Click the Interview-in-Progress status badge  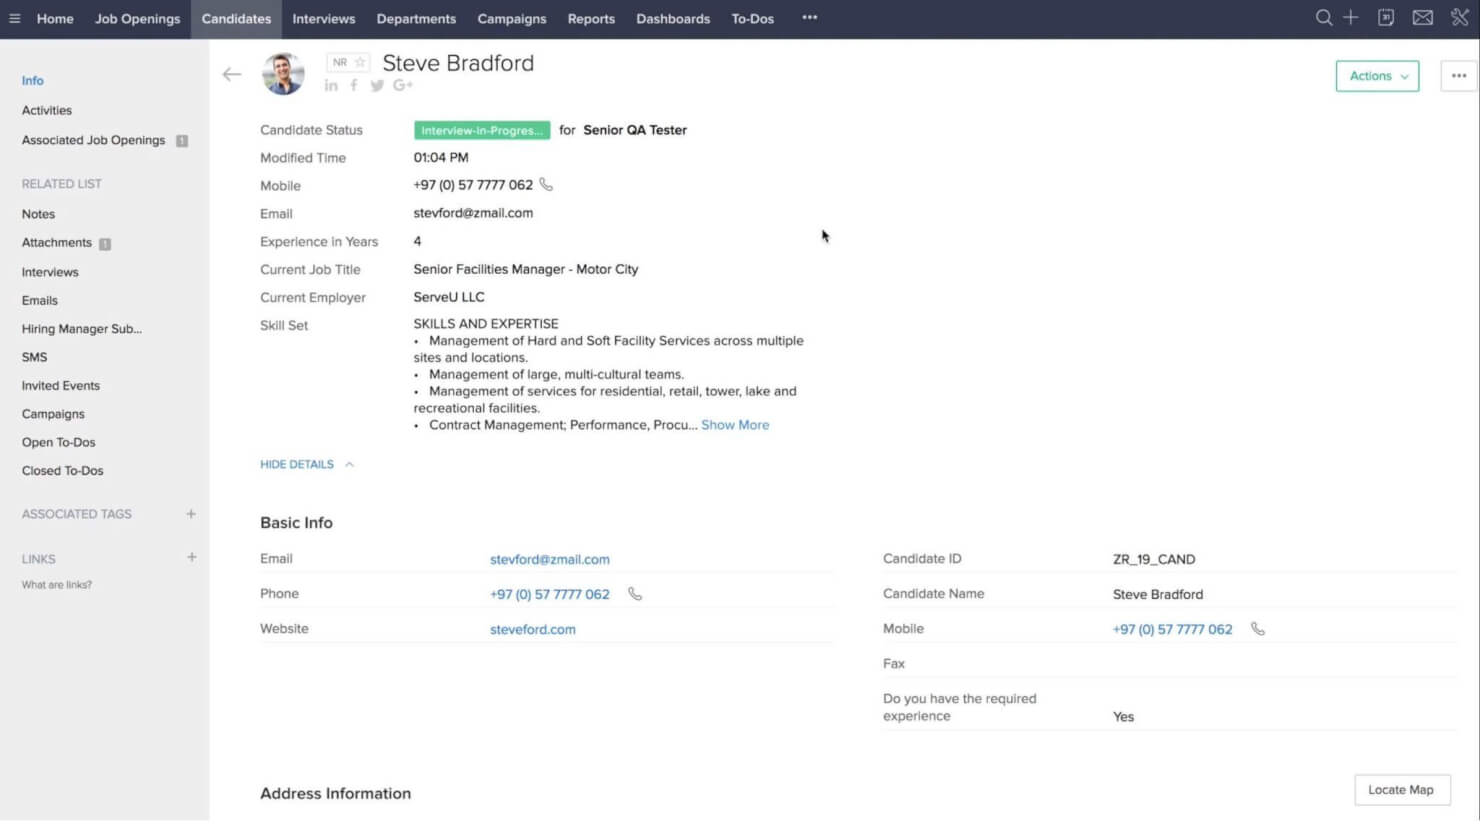pyautogui.click(x=482, y=129)
